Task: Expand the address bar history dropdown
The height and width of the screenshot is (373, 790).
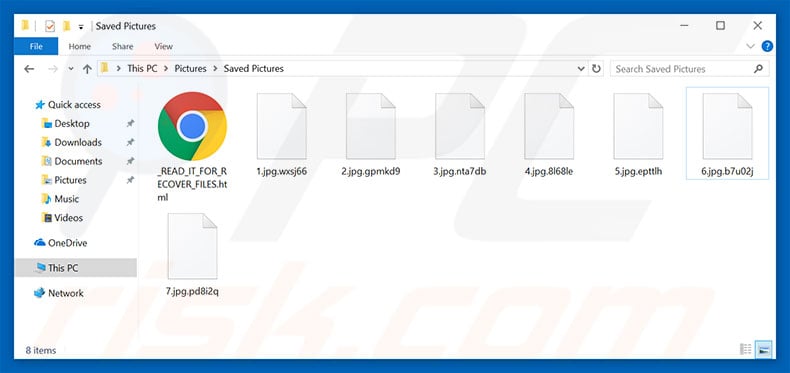Action: pos(581,69)
